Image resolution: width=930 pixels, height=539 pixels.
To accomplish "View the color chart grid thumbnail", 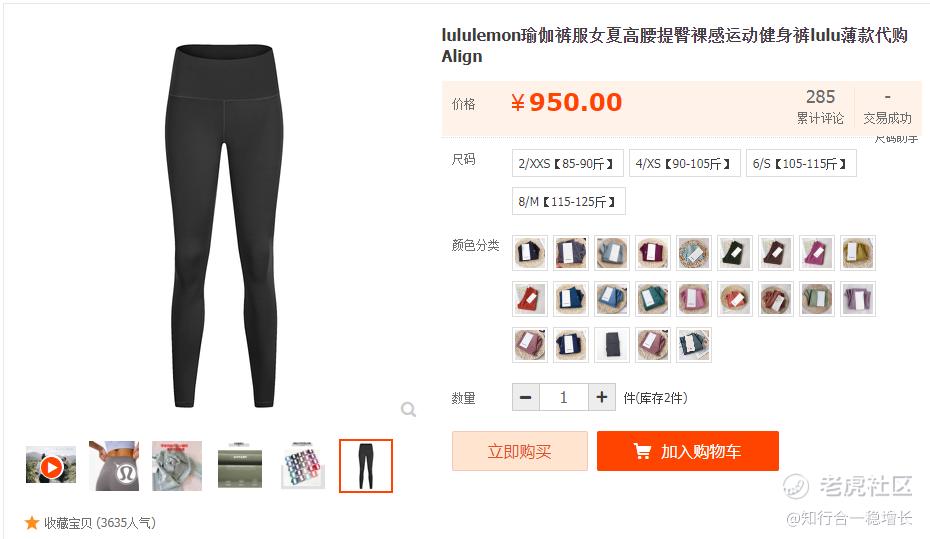I will [302, 466].
